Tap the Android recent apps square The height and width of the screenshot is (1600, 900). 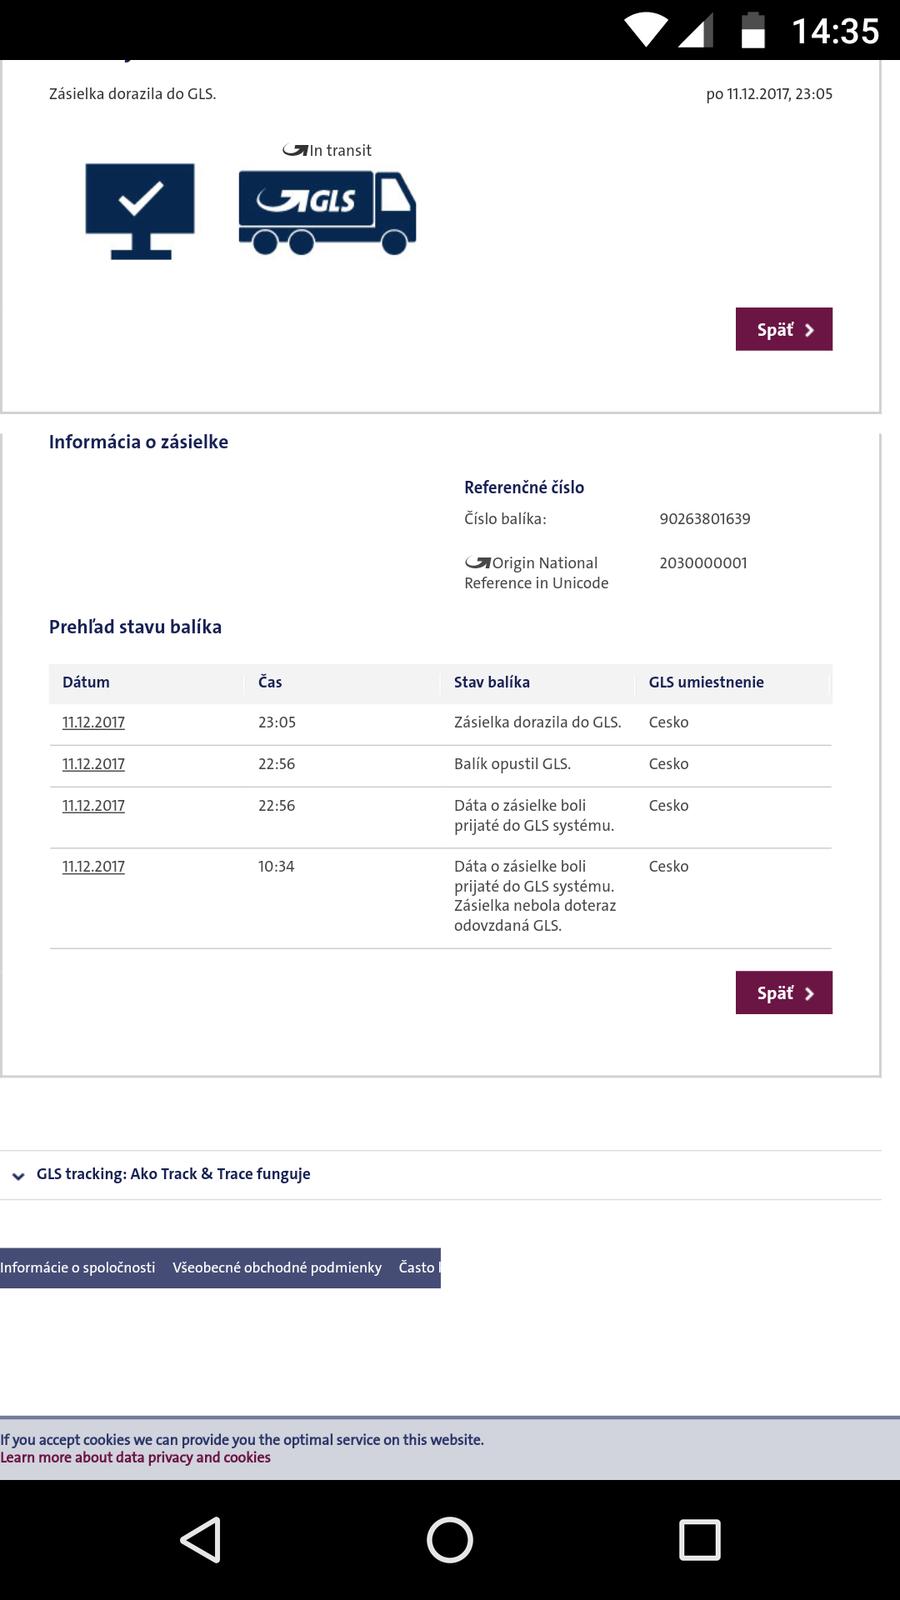699,1539
